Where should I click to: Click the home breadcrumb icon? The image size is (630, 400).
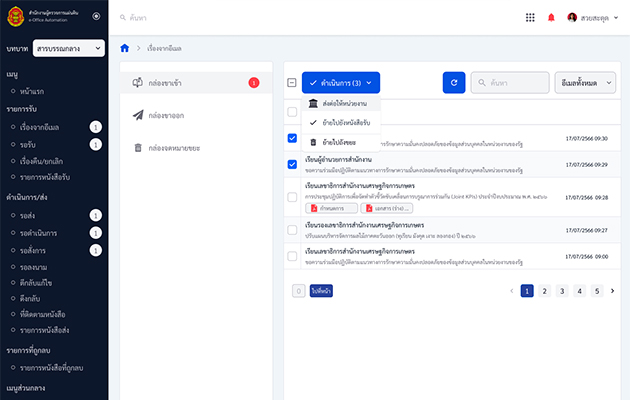(x=124, y=48)
